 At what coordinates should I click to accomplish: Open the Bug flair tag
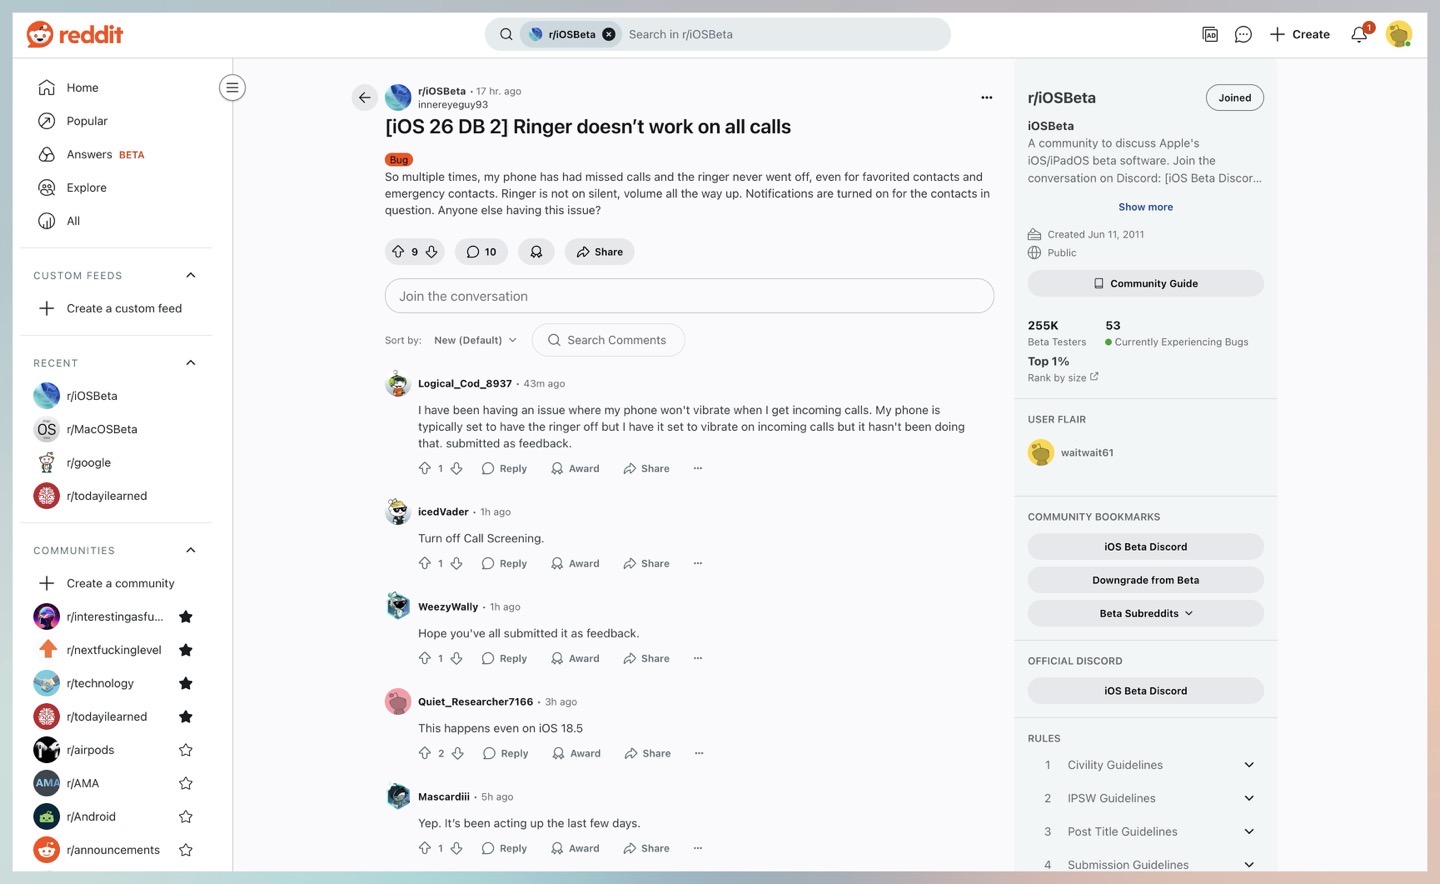click(x=399, y=160)
